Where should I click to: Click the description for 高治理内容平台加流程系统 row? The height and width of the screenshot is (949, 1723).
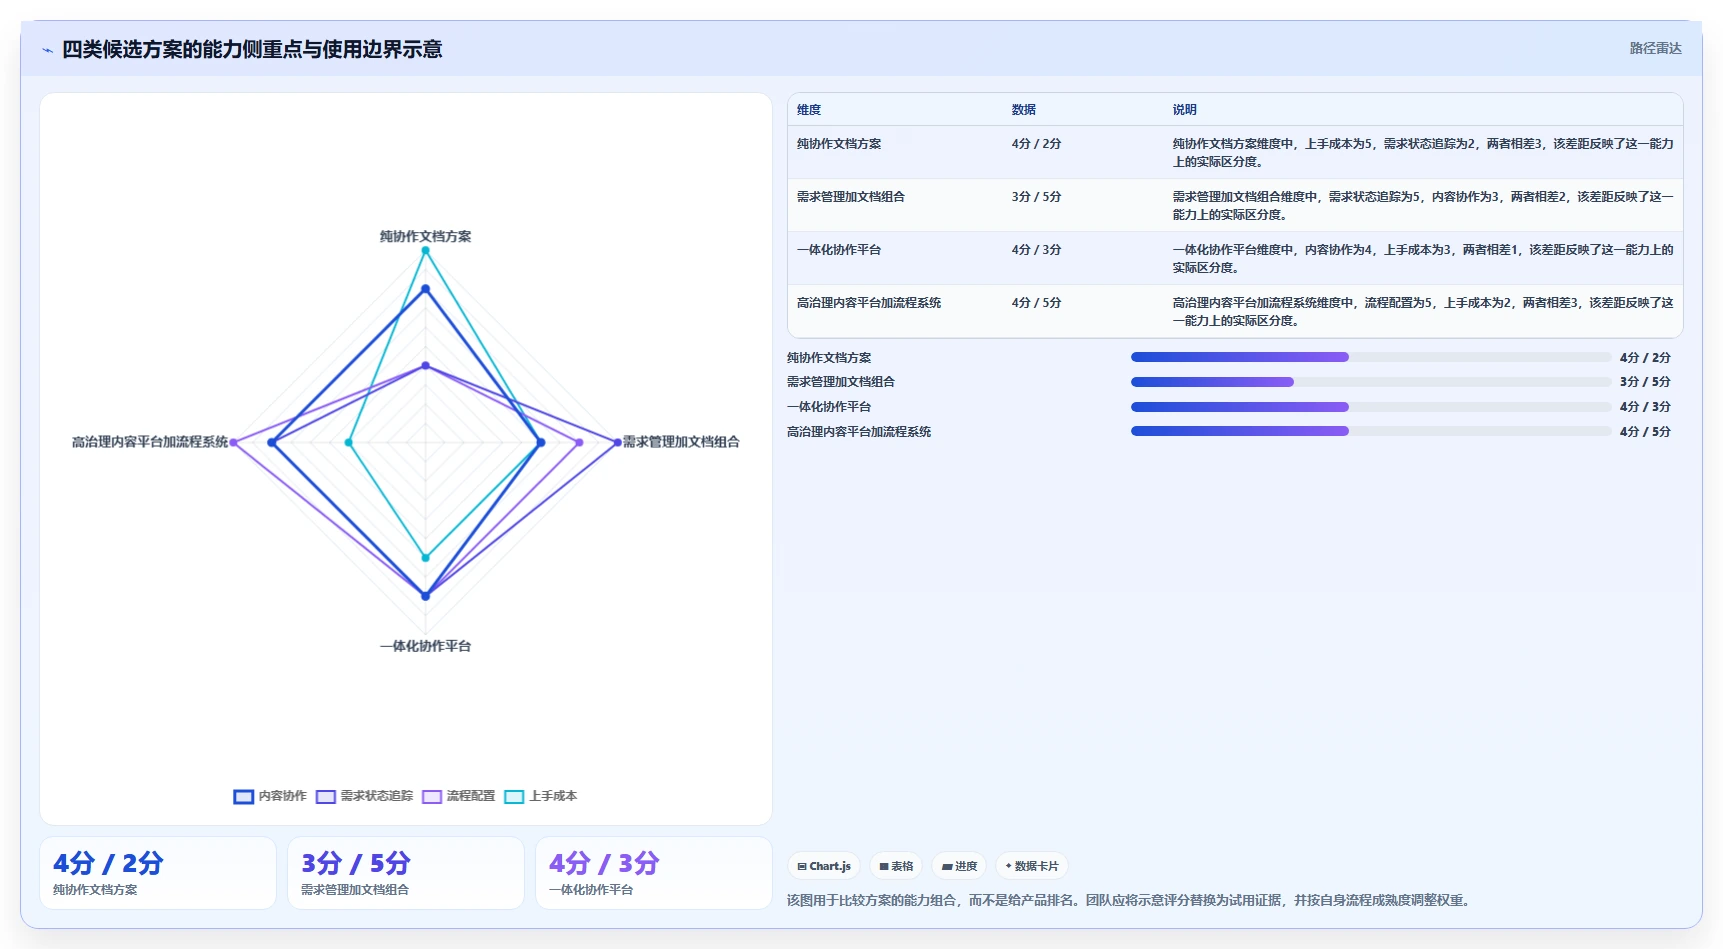point(1423,312)
